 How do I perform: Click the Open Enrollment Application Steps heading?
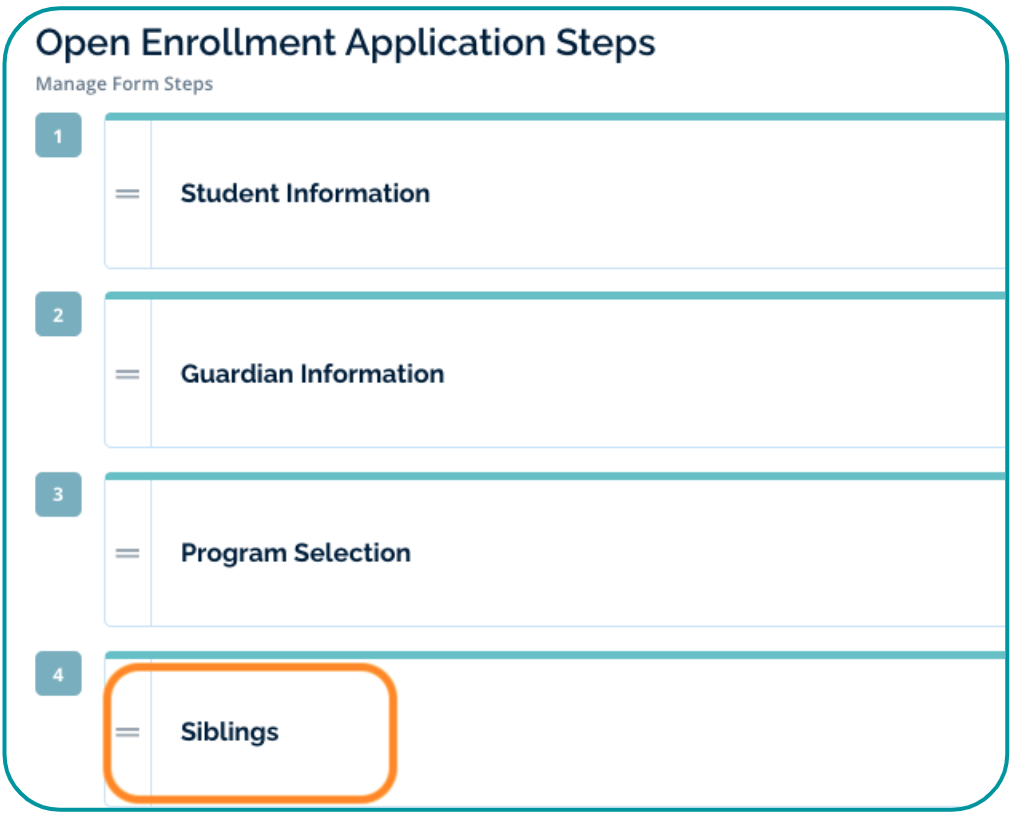coord(345,43)
